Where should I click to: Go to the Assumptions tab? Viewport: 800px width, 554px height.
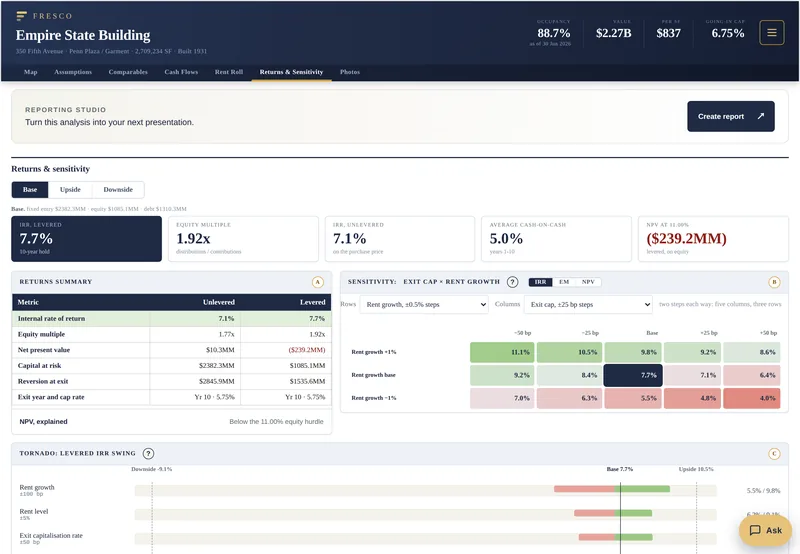point(73,72)
